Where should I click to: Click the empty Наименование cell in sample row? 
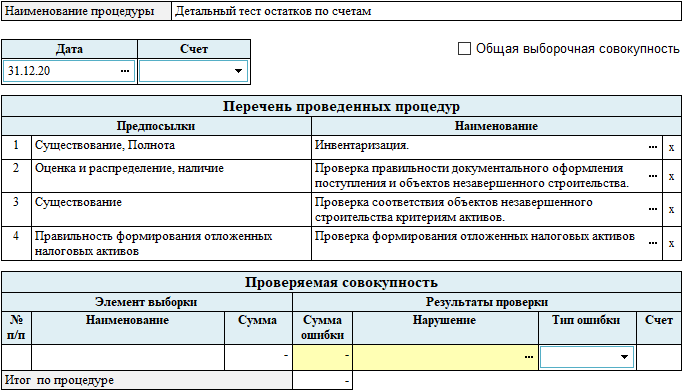[x=128, y=357]
